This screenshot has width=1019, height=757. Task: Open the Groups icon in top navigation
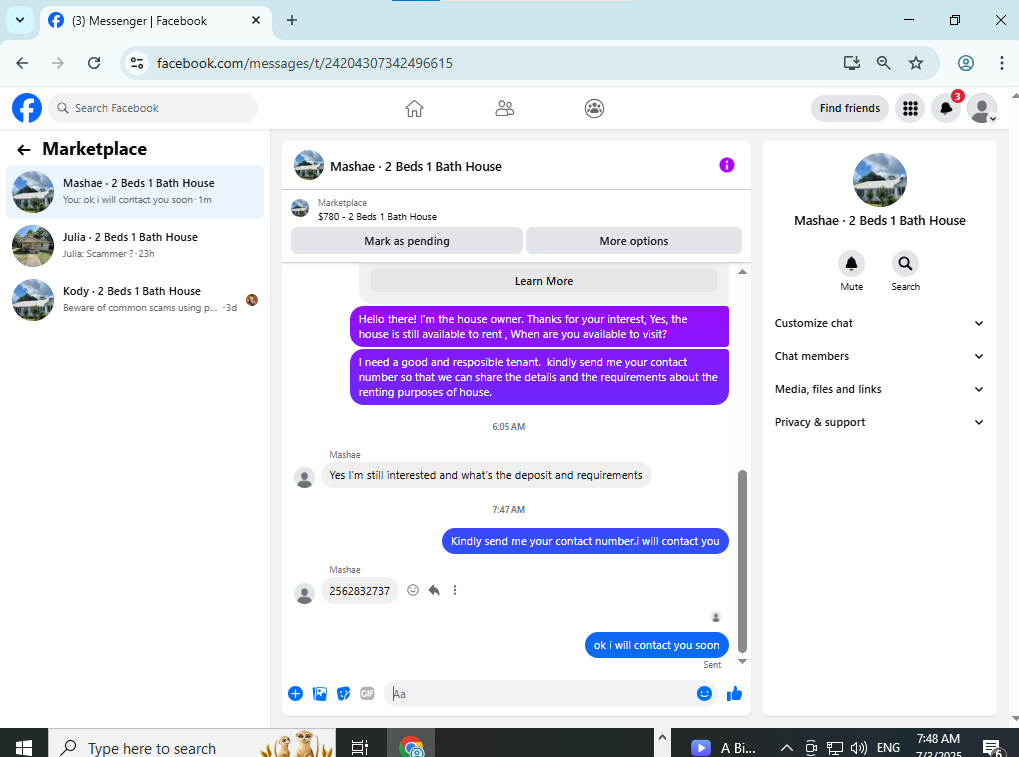tap(594, 109)
